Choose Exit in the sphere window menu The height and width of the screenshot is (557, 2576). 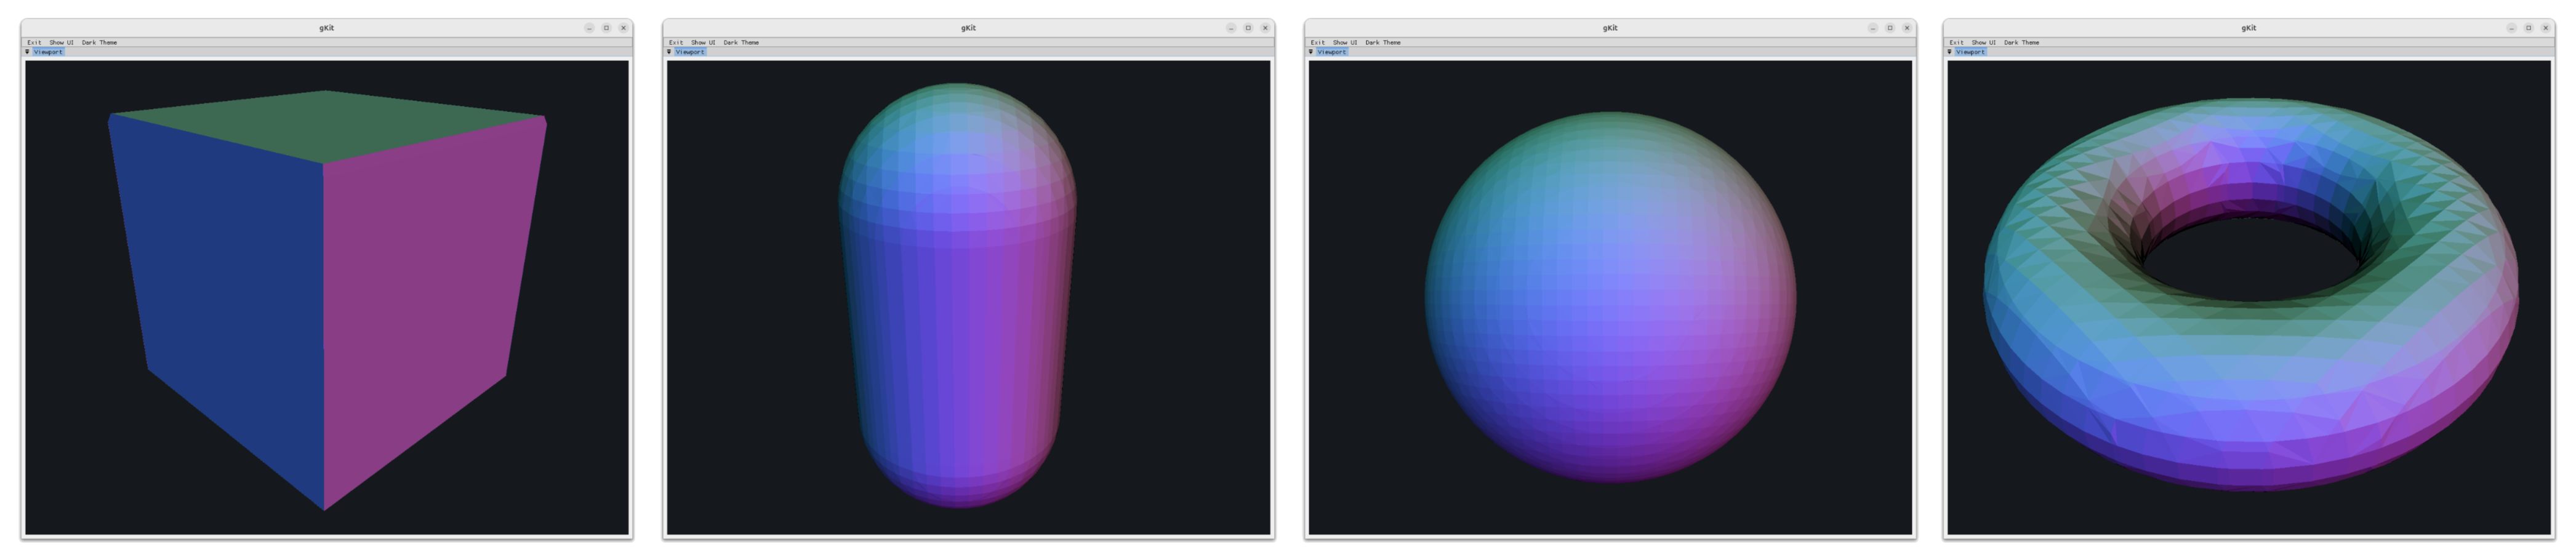pyautogui.click(x=1318, y=43)
